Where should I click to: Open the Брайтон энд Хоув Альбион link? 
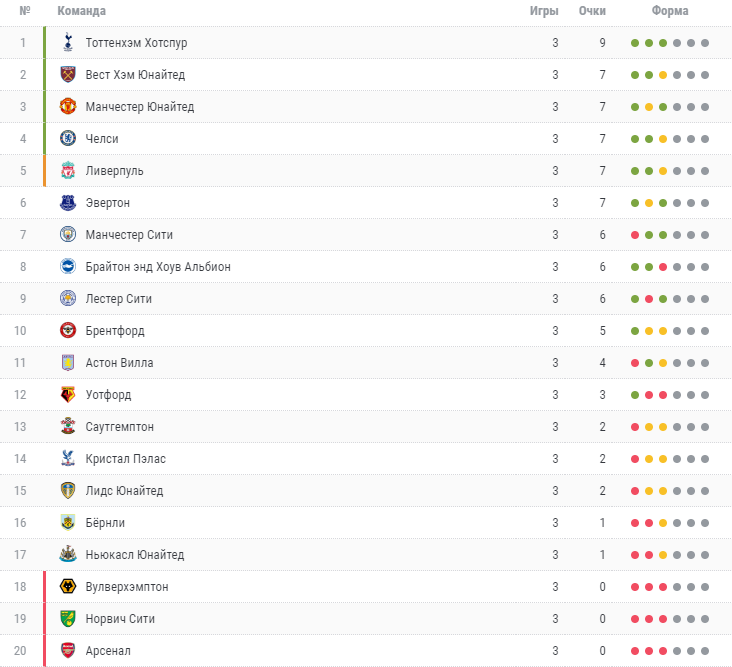point(158,267)
